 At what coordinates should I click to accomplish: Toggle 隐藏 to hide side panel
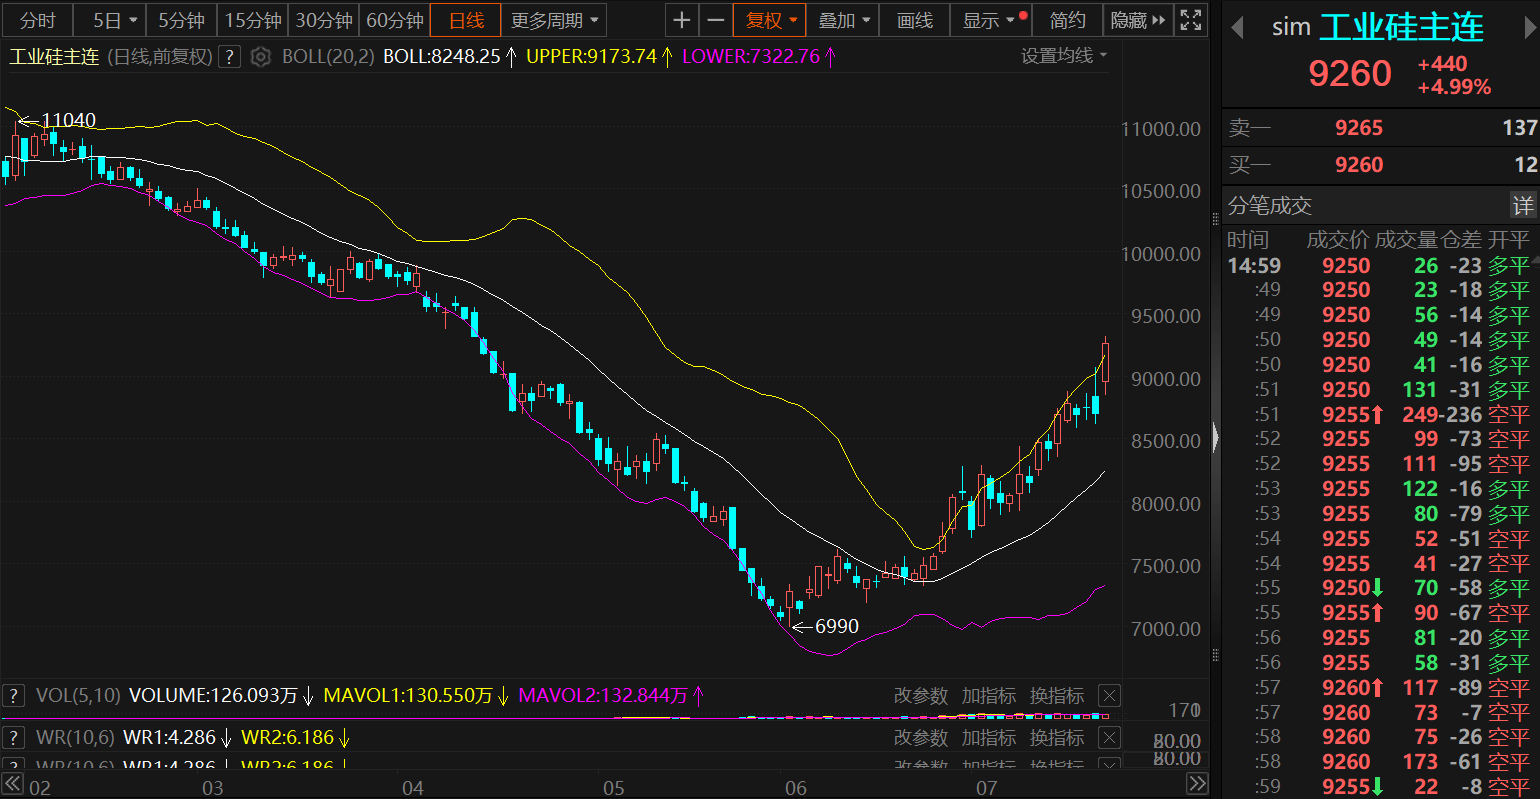[x=1137, y=20]
